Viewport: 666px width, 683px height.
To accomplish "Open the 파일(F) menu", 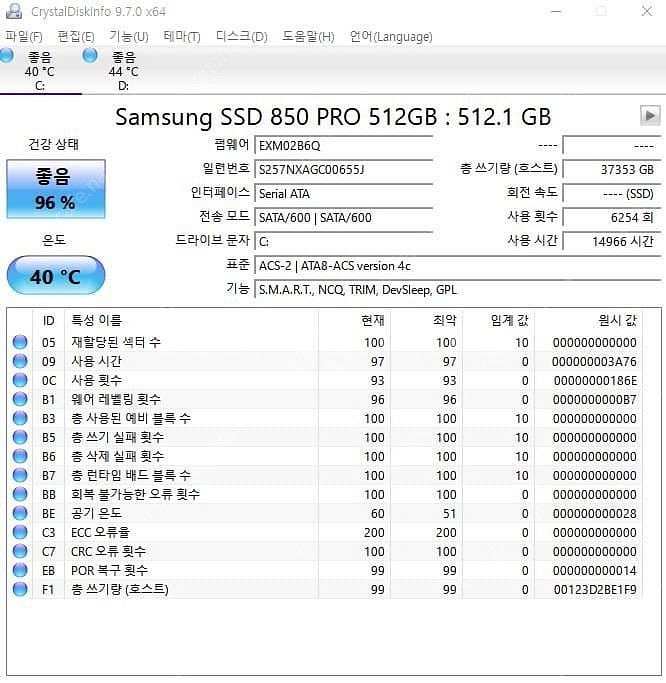I will 24,37.
